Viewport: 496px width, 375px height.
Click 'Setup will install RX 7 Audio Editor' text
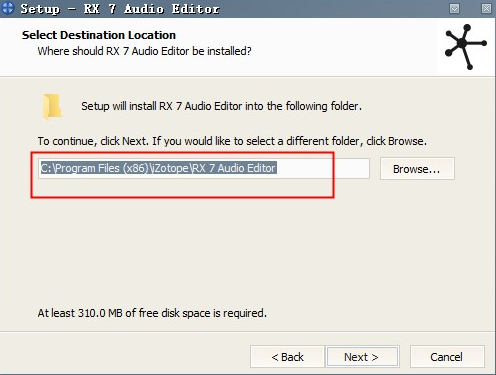coord(221,106)
